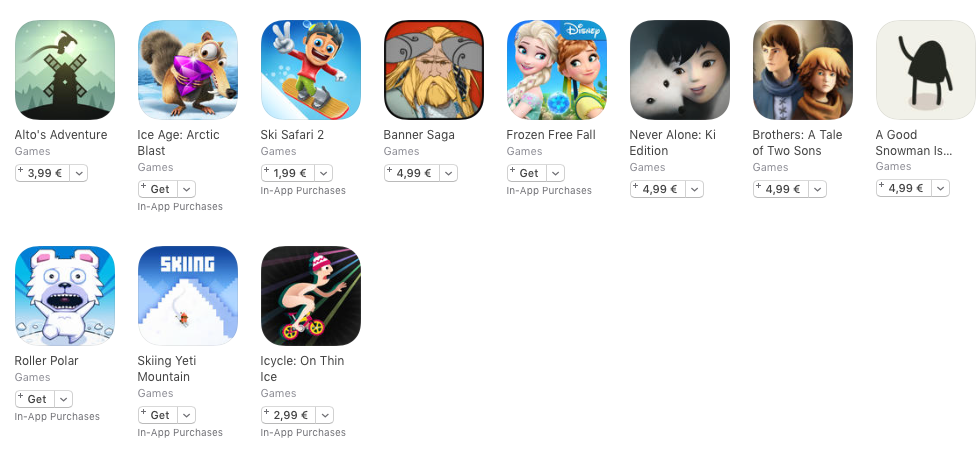This screenshot has width=980, height=455.
Task: Open the Frozen Free Fall Disney icon
Action: coord(557,70)
